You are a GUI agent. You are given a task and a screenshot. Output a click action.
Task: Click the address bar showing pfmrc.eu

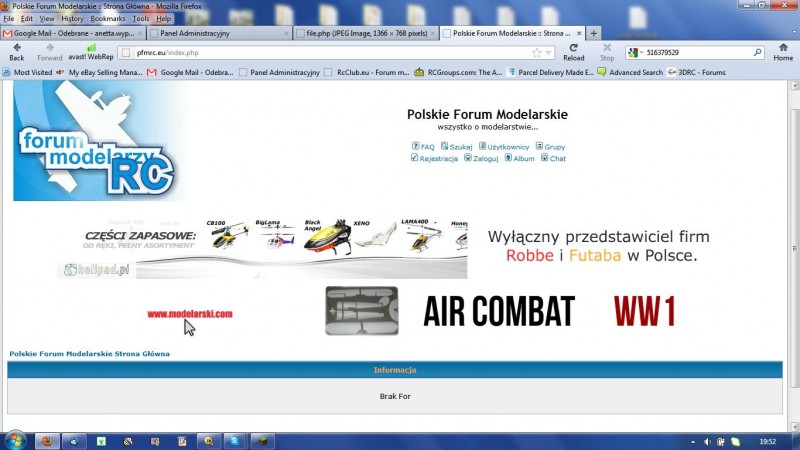pos(337,53)
